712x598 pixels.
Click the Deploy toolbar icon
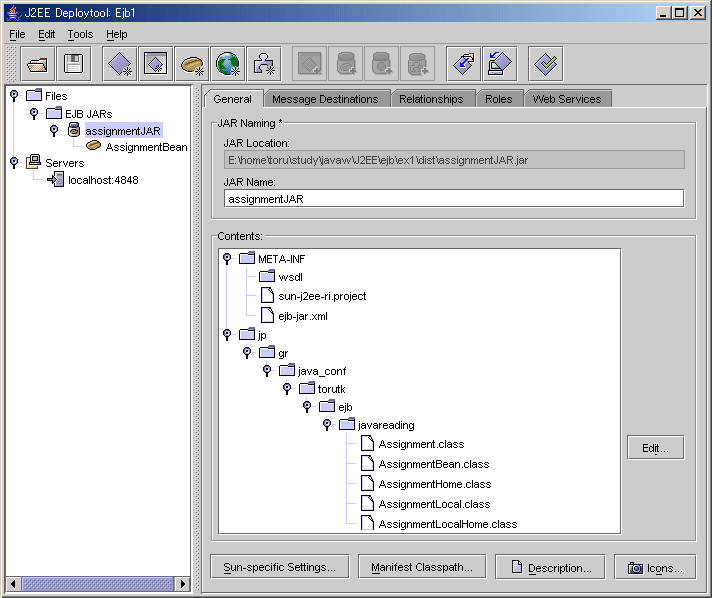tap(464, 64)
